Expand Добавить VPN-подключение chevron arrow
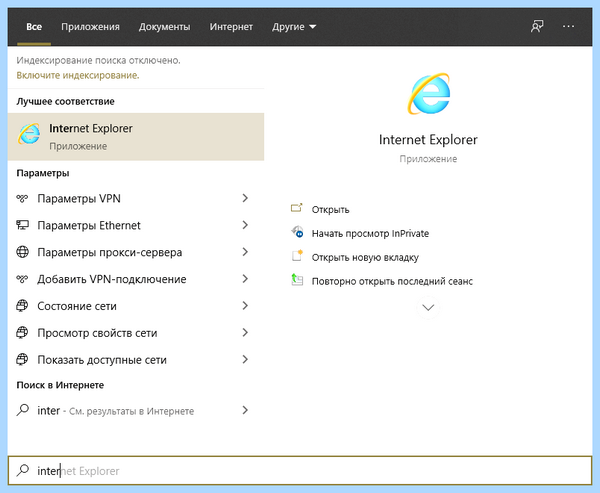600x493 pixels. pyautogui.click(x=245, y=279)
